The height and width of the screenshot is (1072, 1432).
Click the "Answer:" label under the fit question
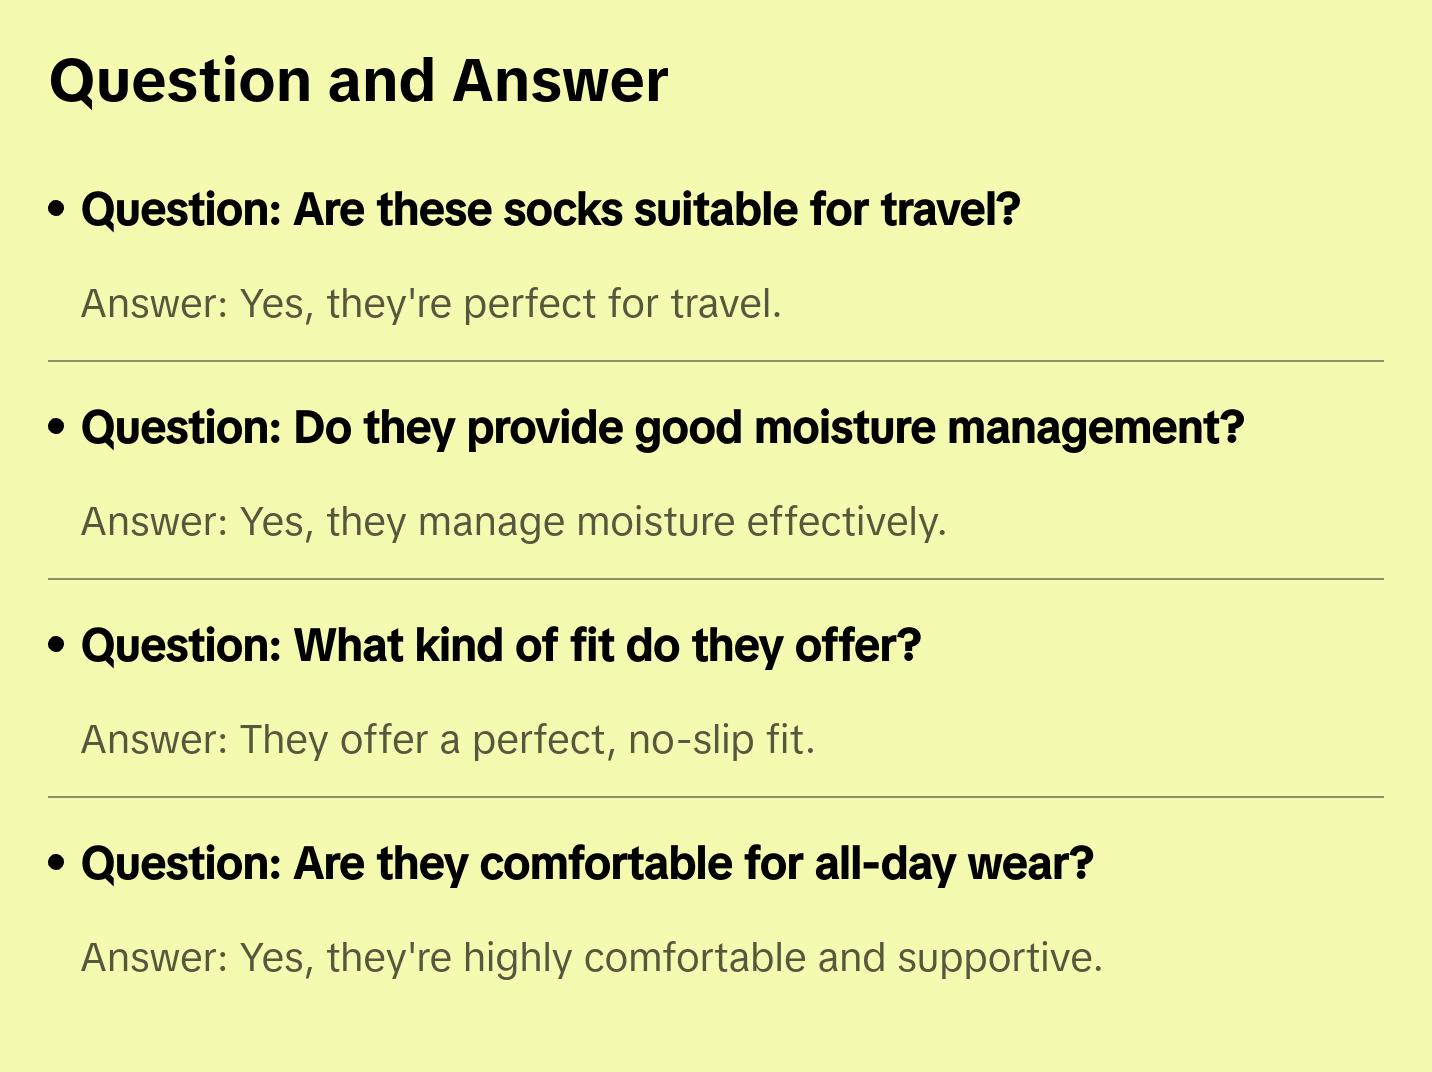pos(155,740)
